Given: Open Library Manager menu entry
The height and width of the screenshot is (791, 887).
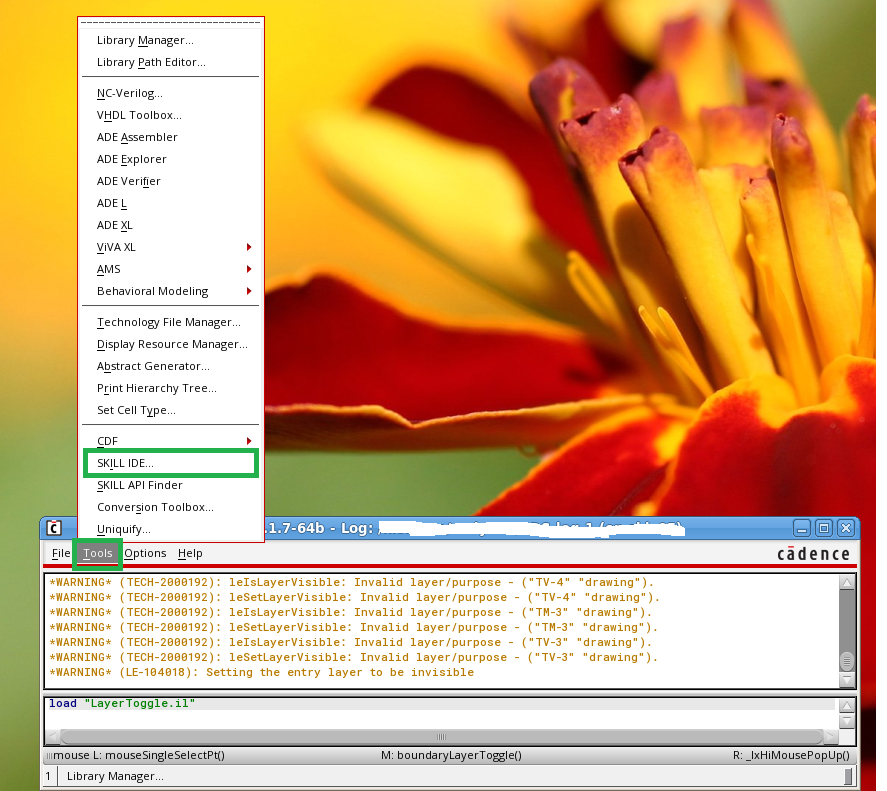Looking at the screenshot, I should (x=145, y=40).
